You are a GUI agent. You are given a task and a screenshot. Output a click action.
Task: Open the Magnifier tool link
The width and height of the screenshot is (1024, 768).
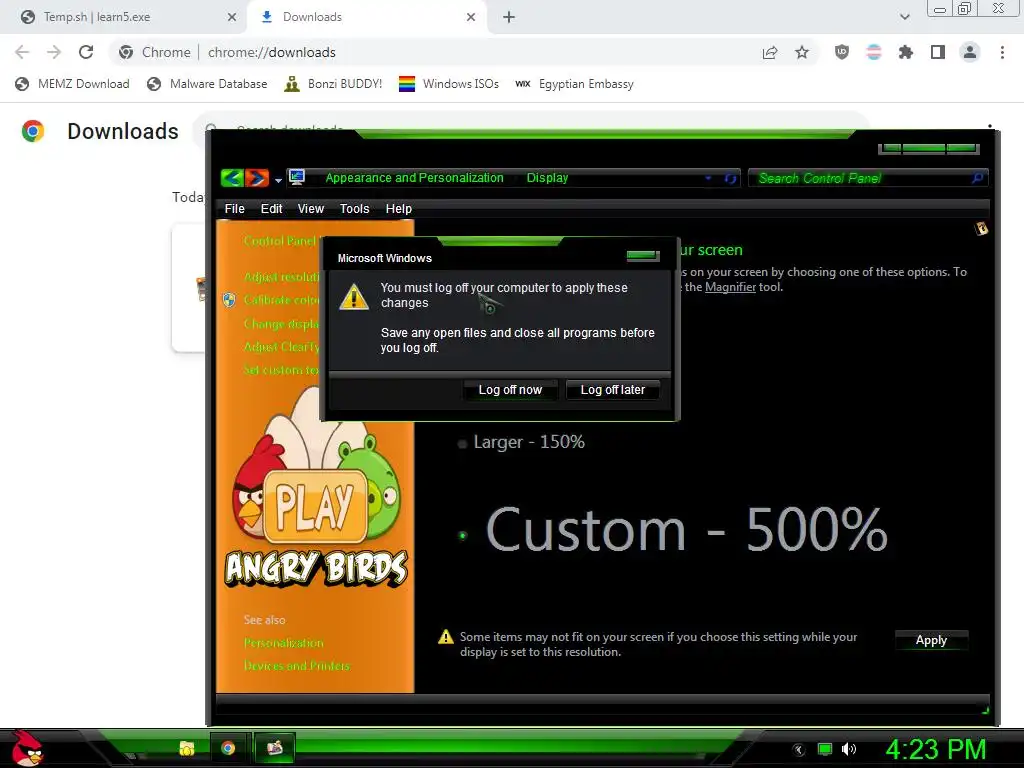pyautogui.click(x=730, y=287)
